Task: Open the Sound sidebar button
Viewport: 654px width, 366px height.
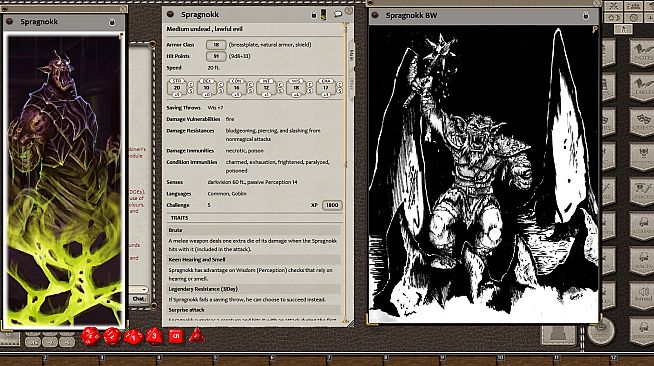Action: point(641,295)
